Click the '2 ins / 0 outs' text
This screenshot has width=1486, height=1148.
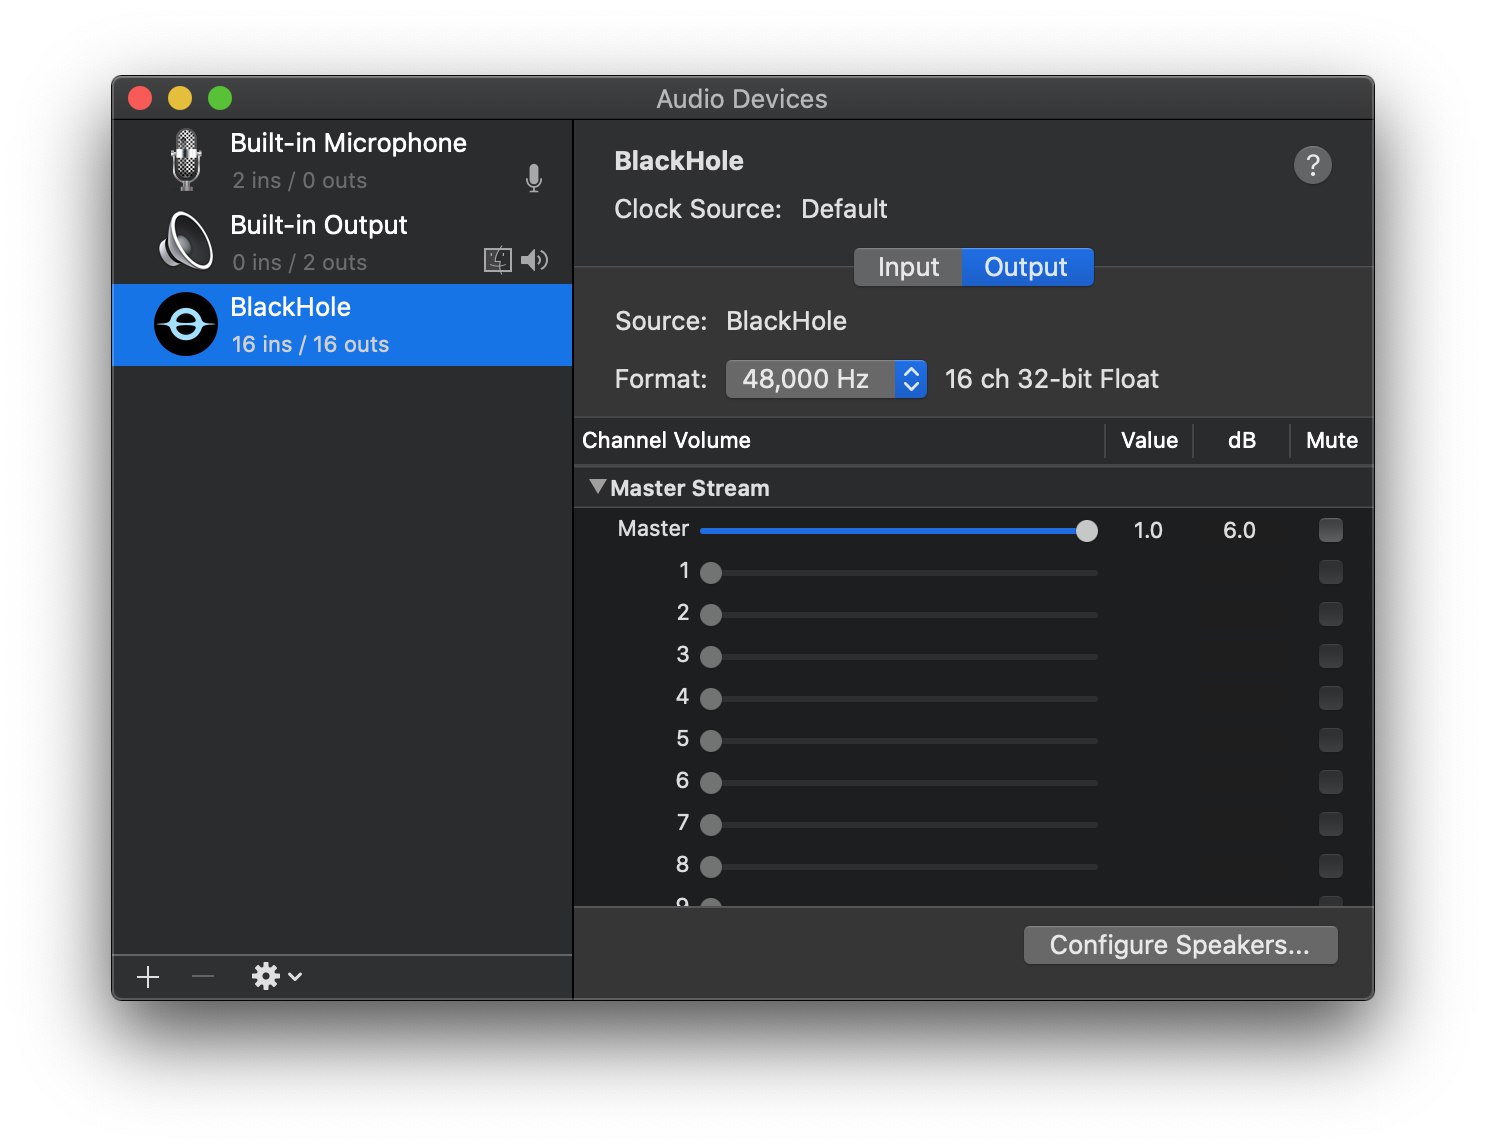(300, 180)
